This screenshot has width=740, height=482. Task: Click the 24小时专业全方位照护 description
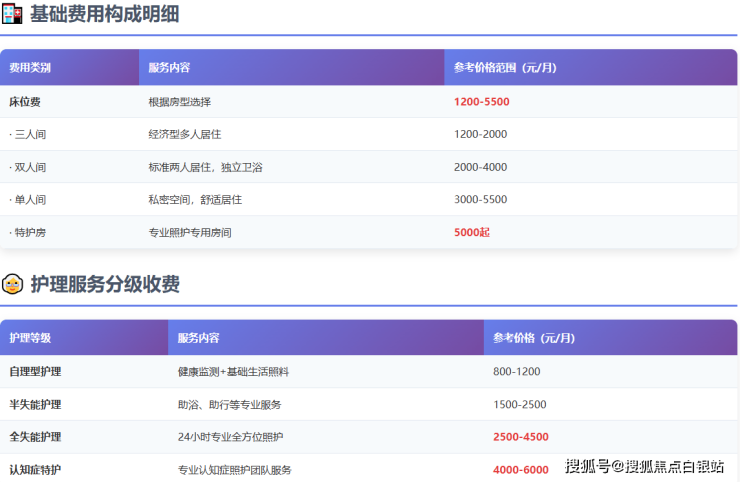pos(230,437)
